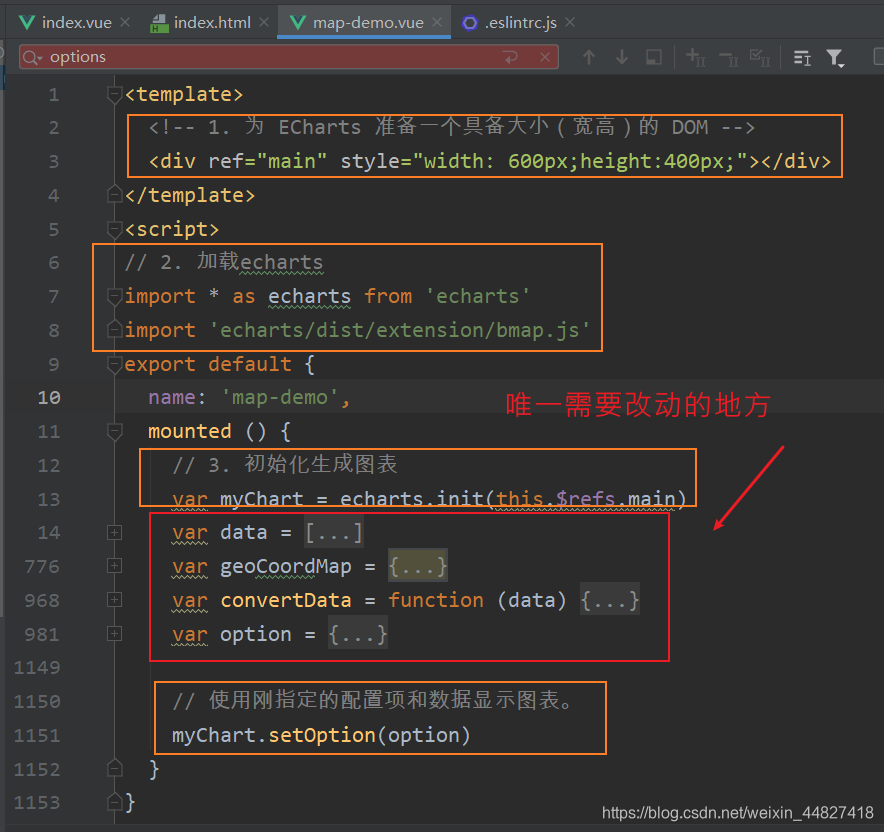Screen dimensions: 884x832
Task: Click the folded {...} after function (data)
Action: [609, 600]
